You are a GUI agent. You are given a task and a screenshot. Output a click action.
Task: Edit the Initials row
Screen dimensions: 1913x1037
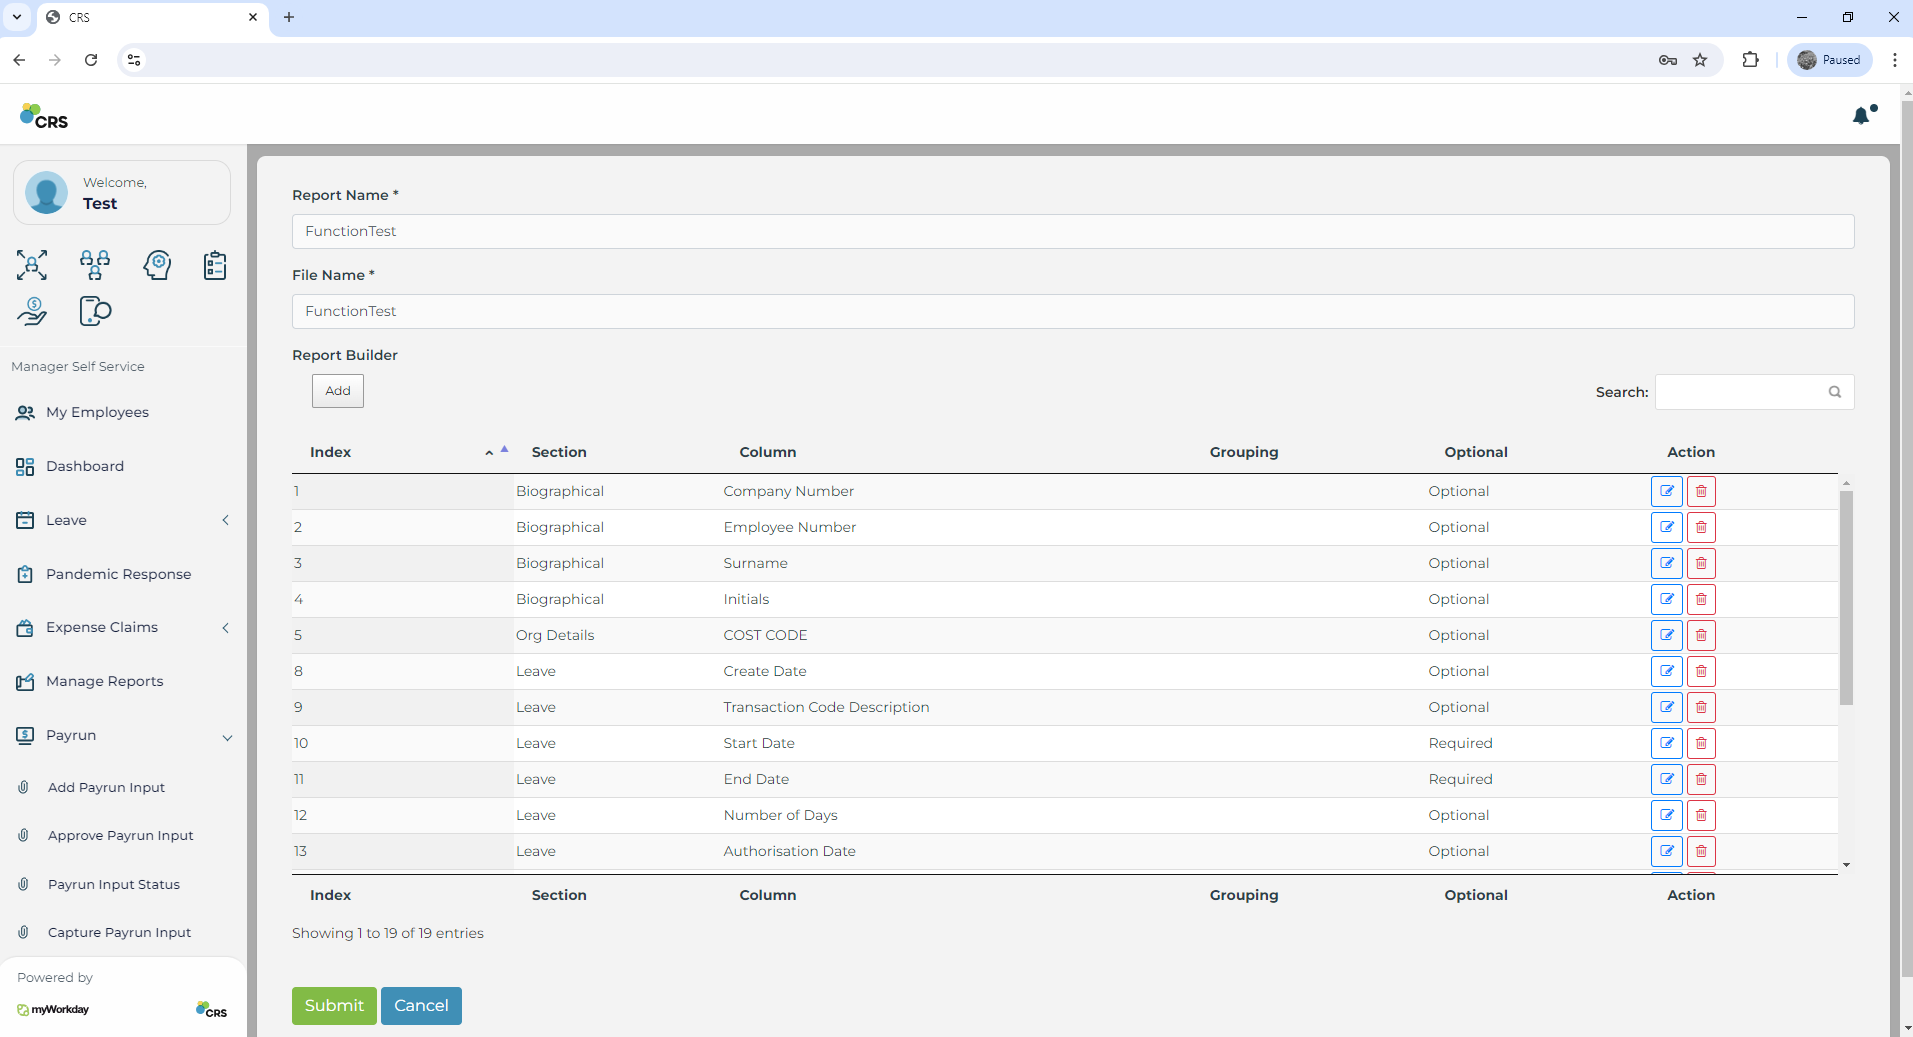point(1666,599)
